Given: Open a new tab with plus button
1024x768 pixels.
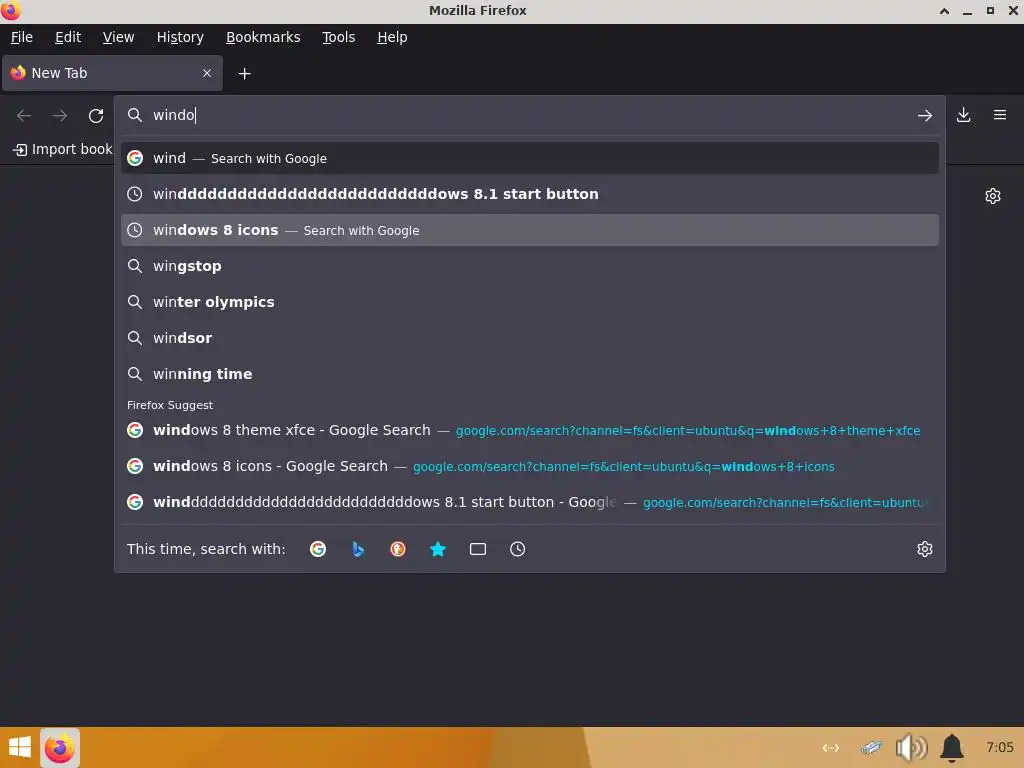Looking at the screenshot, I should tap(244, 74).
